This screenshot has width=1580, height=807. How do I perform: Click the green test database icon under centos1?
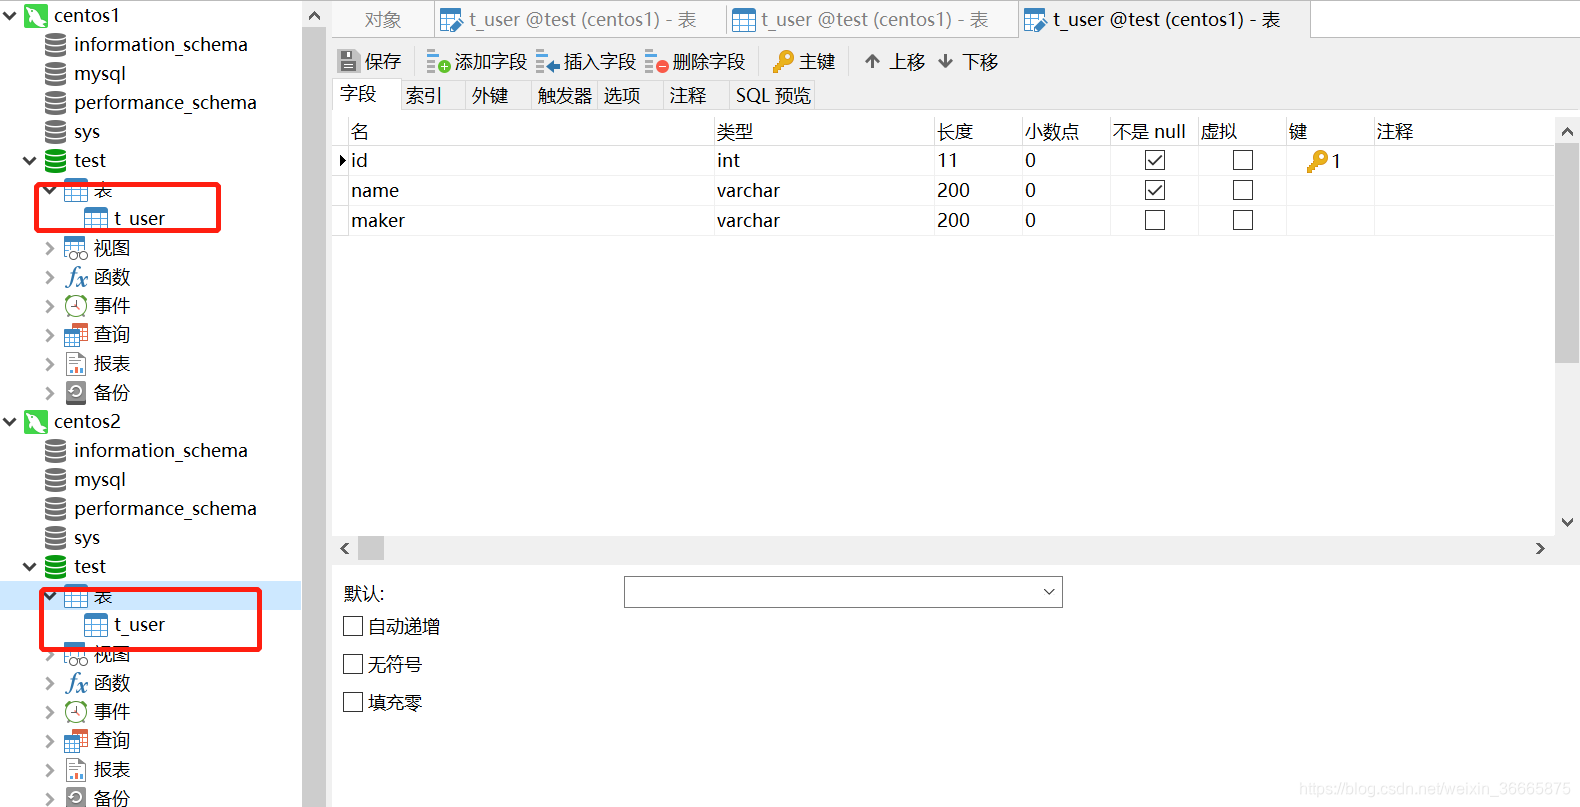click(x=56, y=160)
